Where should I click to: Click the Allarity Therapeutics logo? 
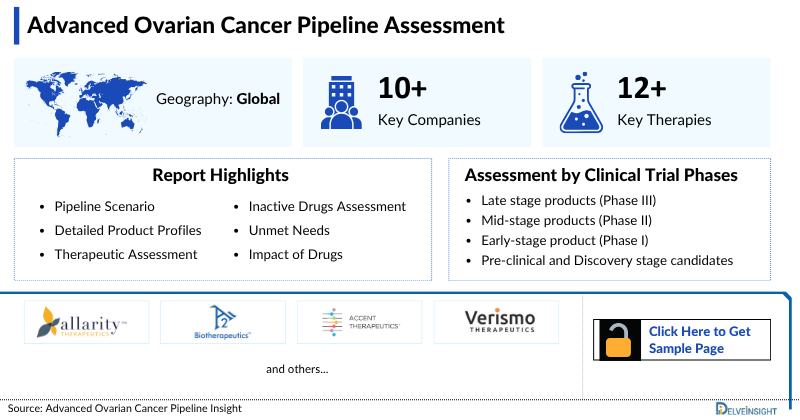(x=82, y=322)
